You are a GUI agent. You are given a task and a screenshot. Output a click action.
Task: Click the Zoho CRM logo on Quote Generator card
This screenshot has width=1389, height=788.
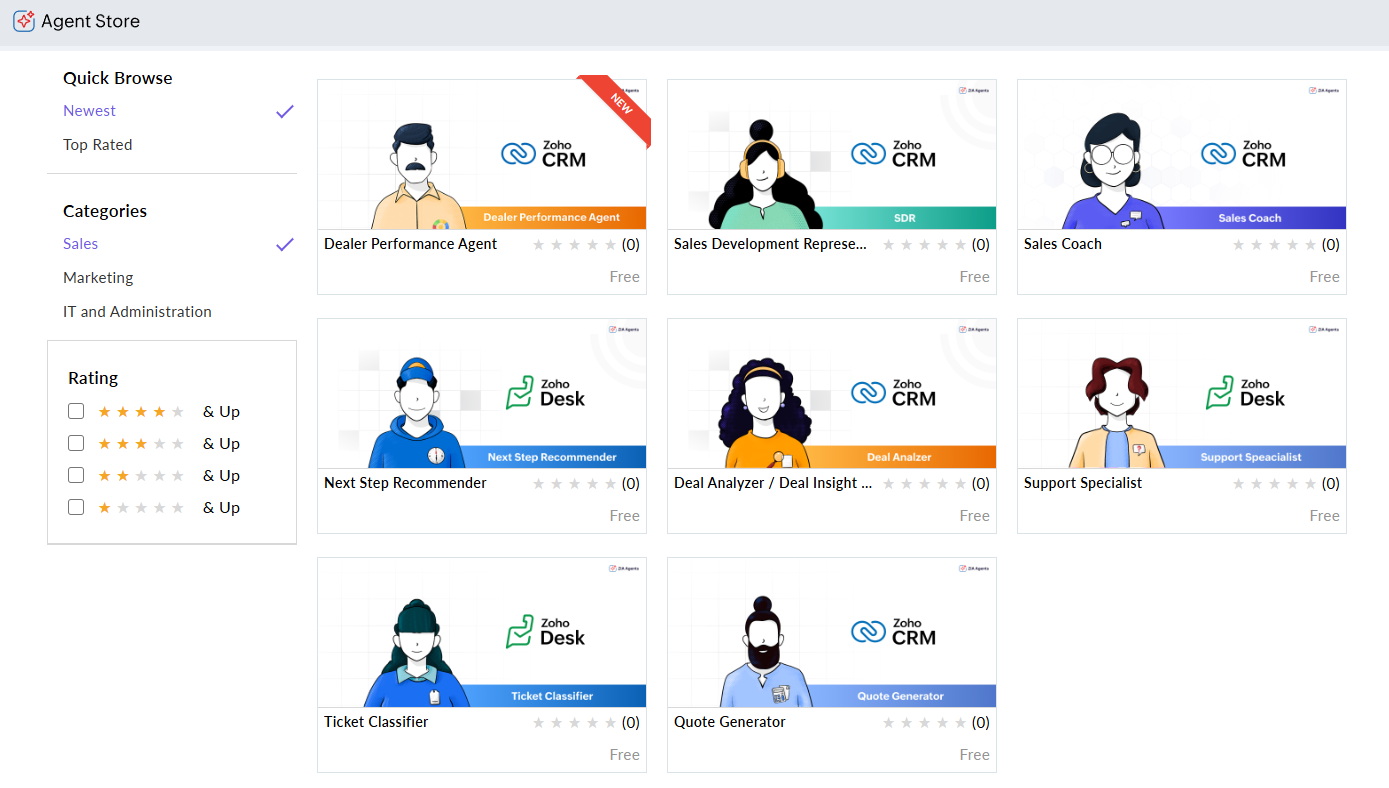point(893,631)
